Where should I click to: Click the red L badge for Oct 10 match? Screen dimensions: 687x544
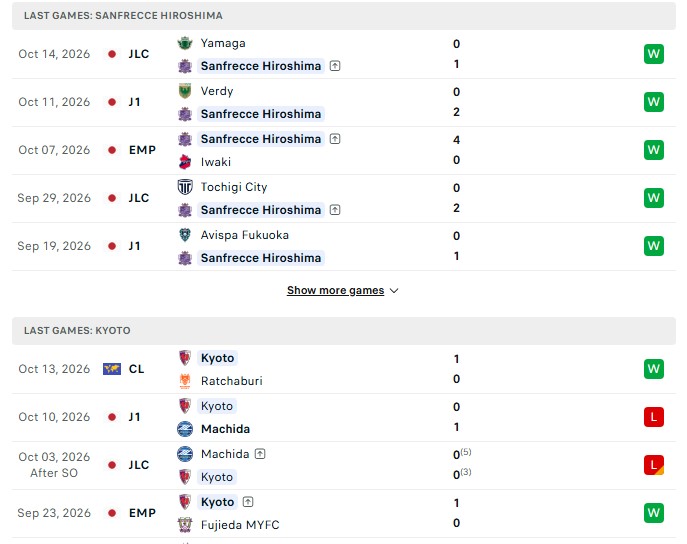point(654,417)
